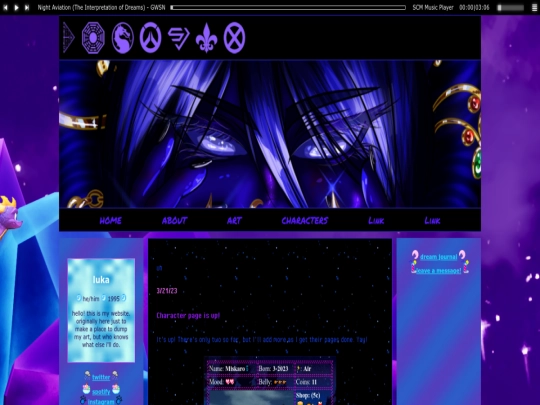Click the Saints Row fleur-de-lis icon
This screenshot has height=405, width=540.
click(x=206, y=38)
